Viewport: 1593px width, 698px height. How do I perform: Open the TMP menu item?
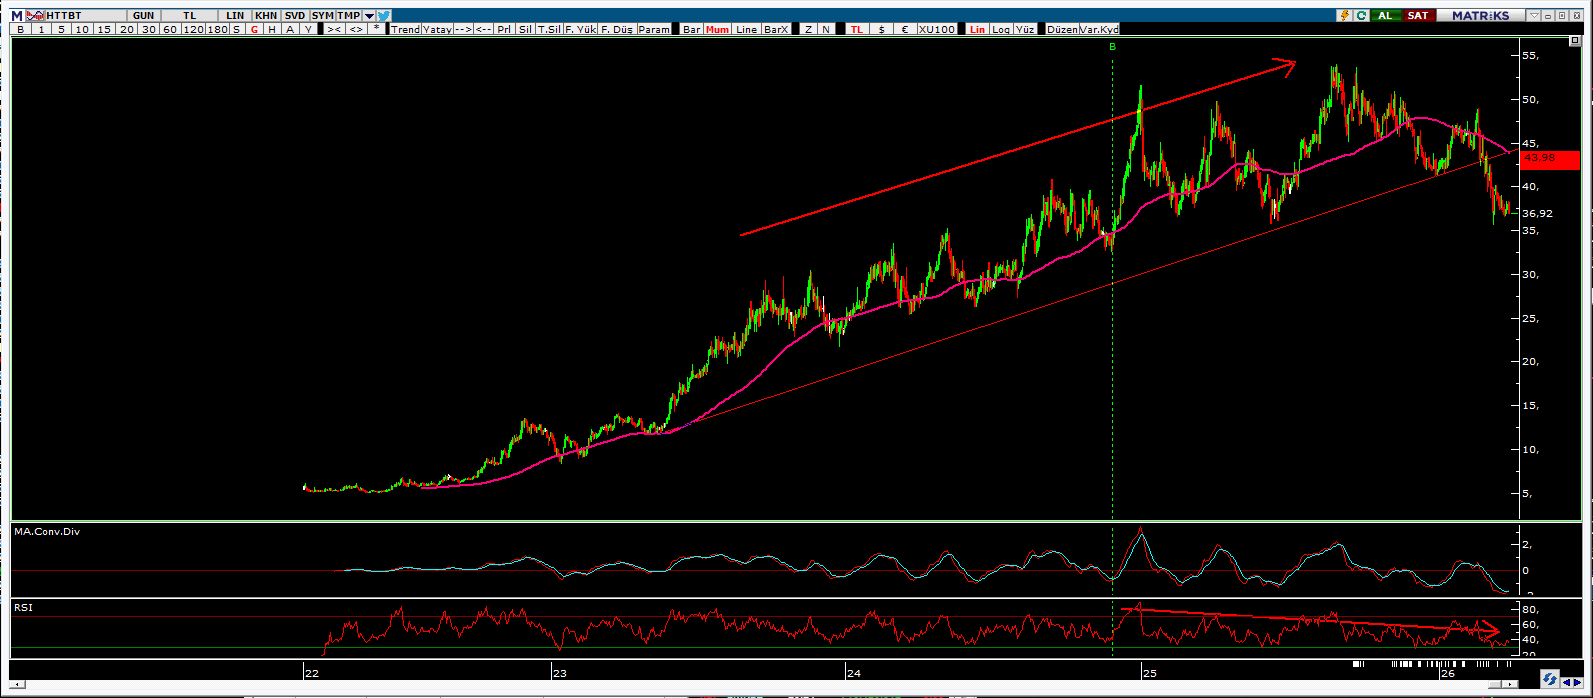pos(349,16)
